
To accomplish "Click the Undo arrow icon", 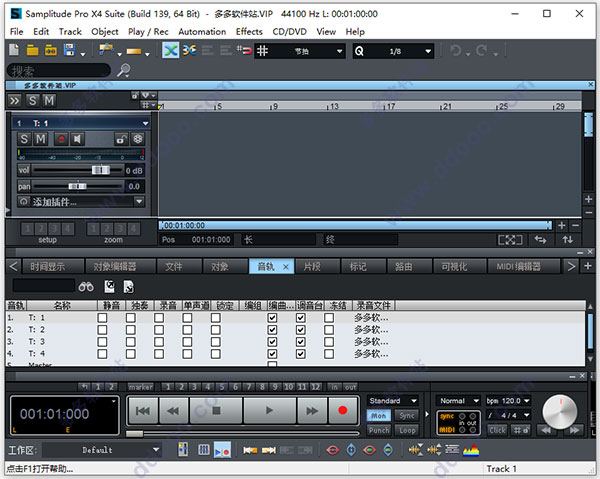I will coord(456,50).
